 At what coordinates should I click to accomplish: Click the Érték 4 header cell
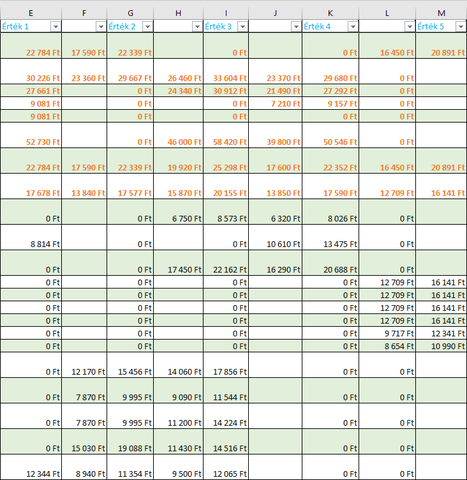330,26
